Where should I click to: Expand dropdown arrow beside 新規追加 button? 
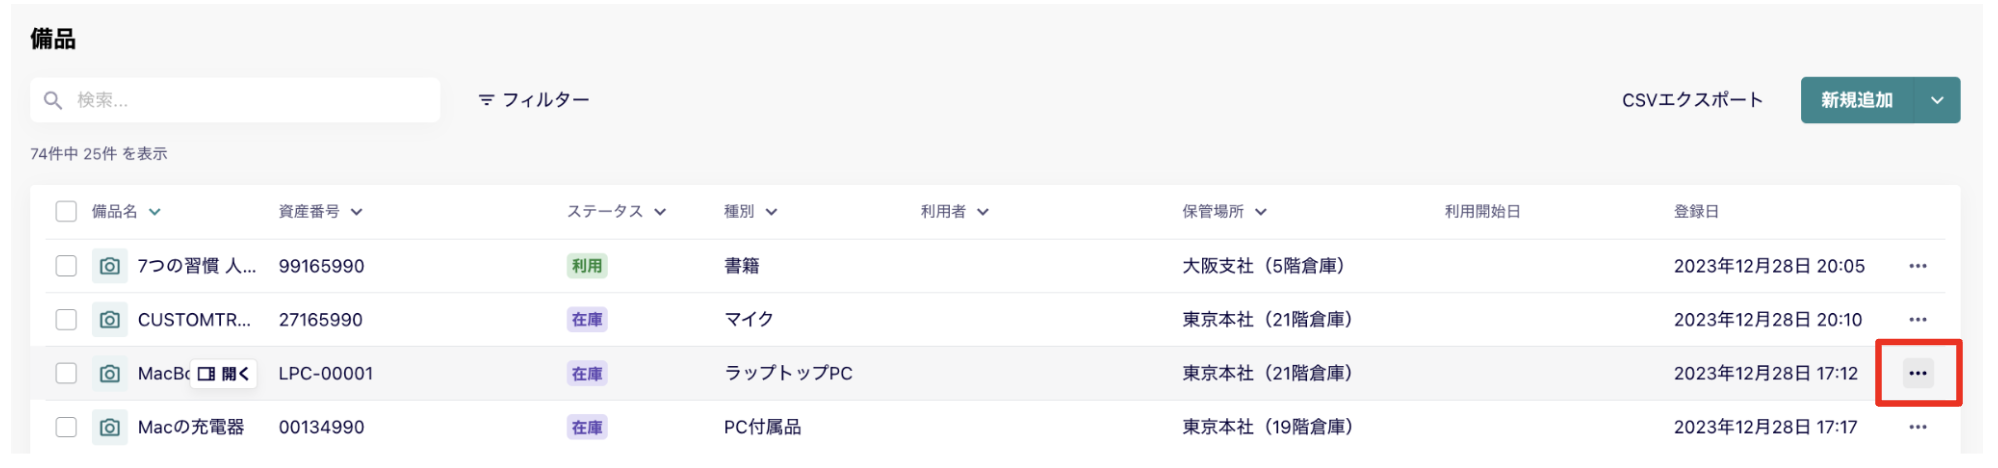pyautogui.click(x=1937, y=100)
